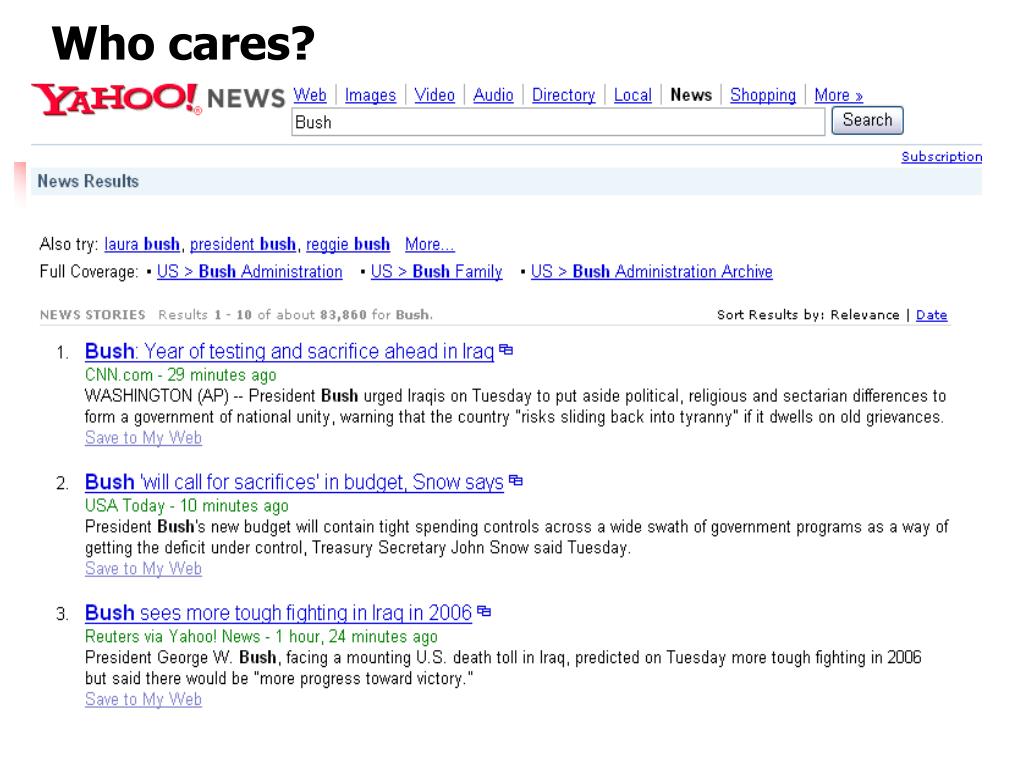Click the Search button
Screen dimensions: 1024x768
coord(867,120)
